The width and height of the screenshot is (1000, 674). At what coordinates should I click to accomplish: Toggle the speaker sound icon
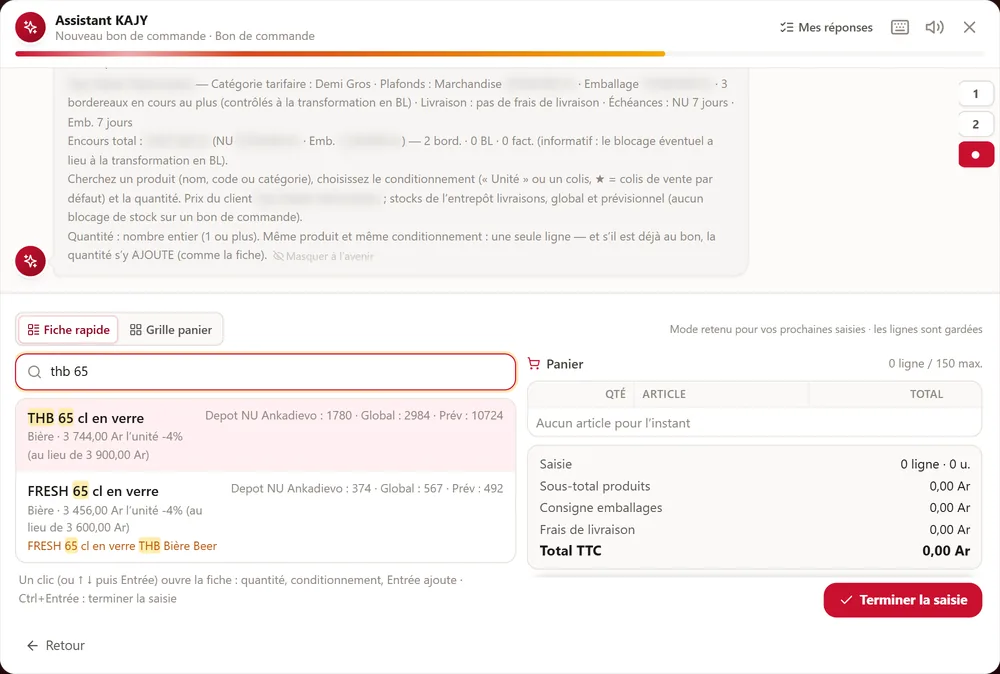(934, 27)
